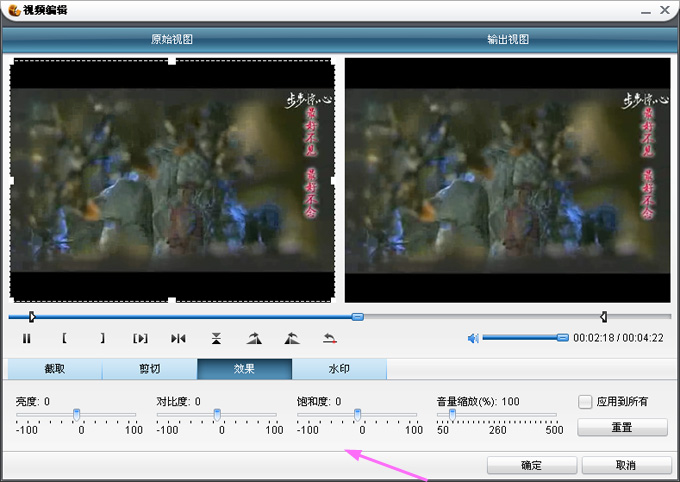Image resolution: width=680 pixels, height=482 pixels.
Task: Click the app logo in the title bar
Action: [14, 10]
